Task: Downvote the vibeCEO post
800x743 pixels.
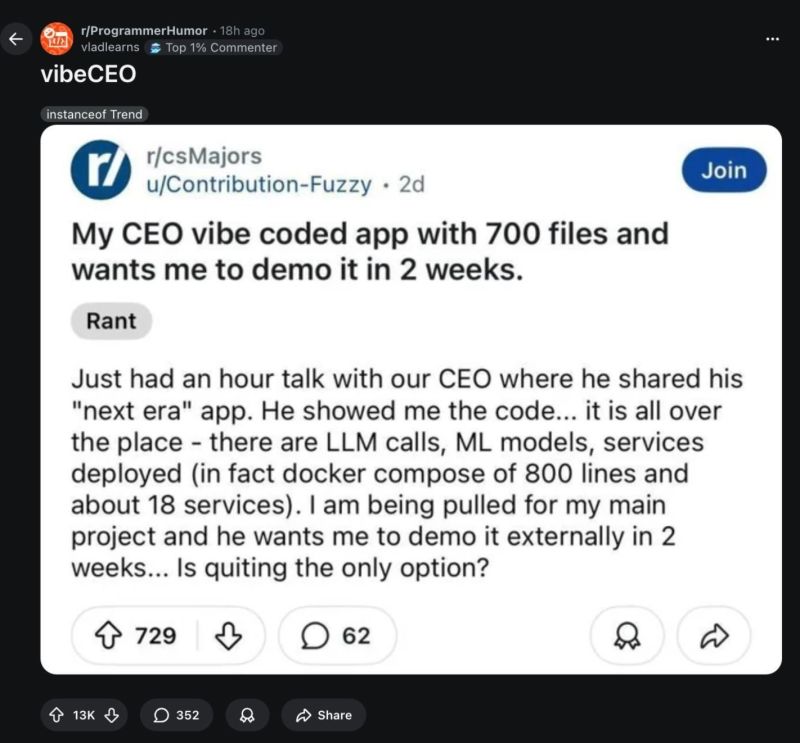Action: coord(112,714)
